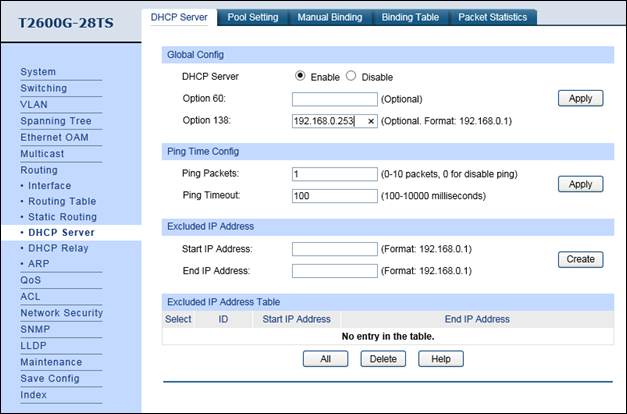627x414 pixels.
Task: Click the Create button for excluded IP address
Action: point(580,259)
